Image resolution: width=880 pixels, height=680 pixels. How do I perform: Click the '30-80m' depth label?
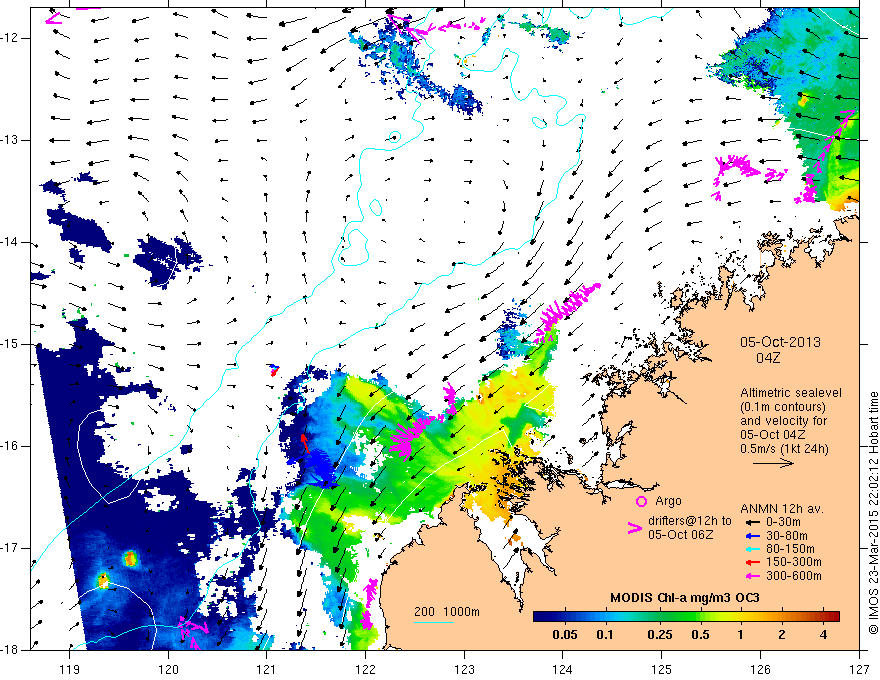pos(787,535)
